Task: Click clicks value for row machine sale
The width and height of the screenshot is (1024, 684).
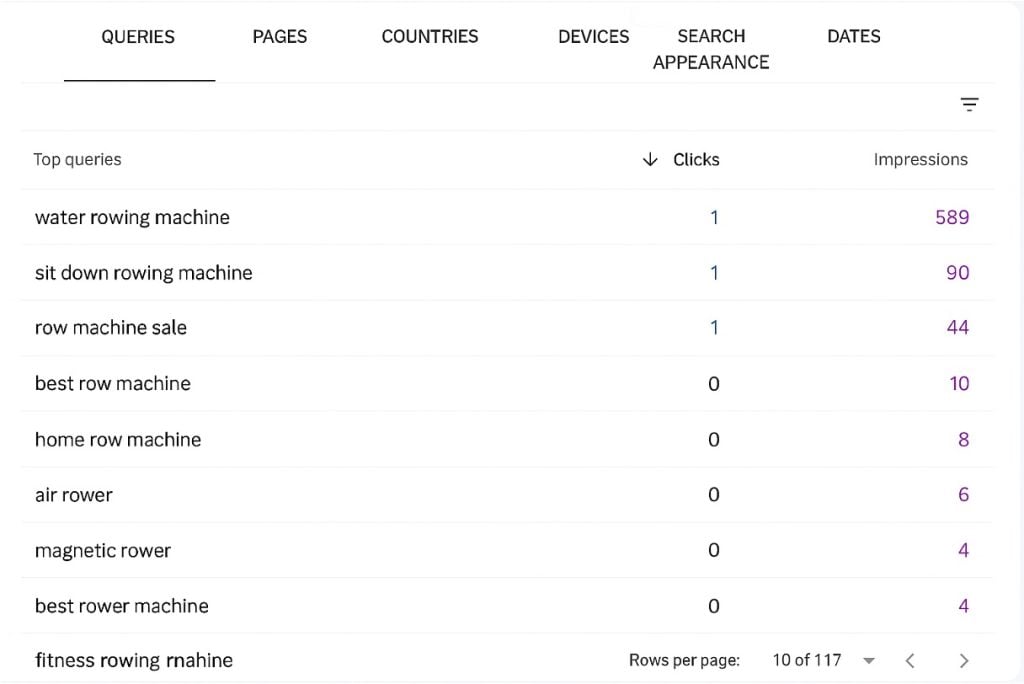Action: tap(714, 327)
